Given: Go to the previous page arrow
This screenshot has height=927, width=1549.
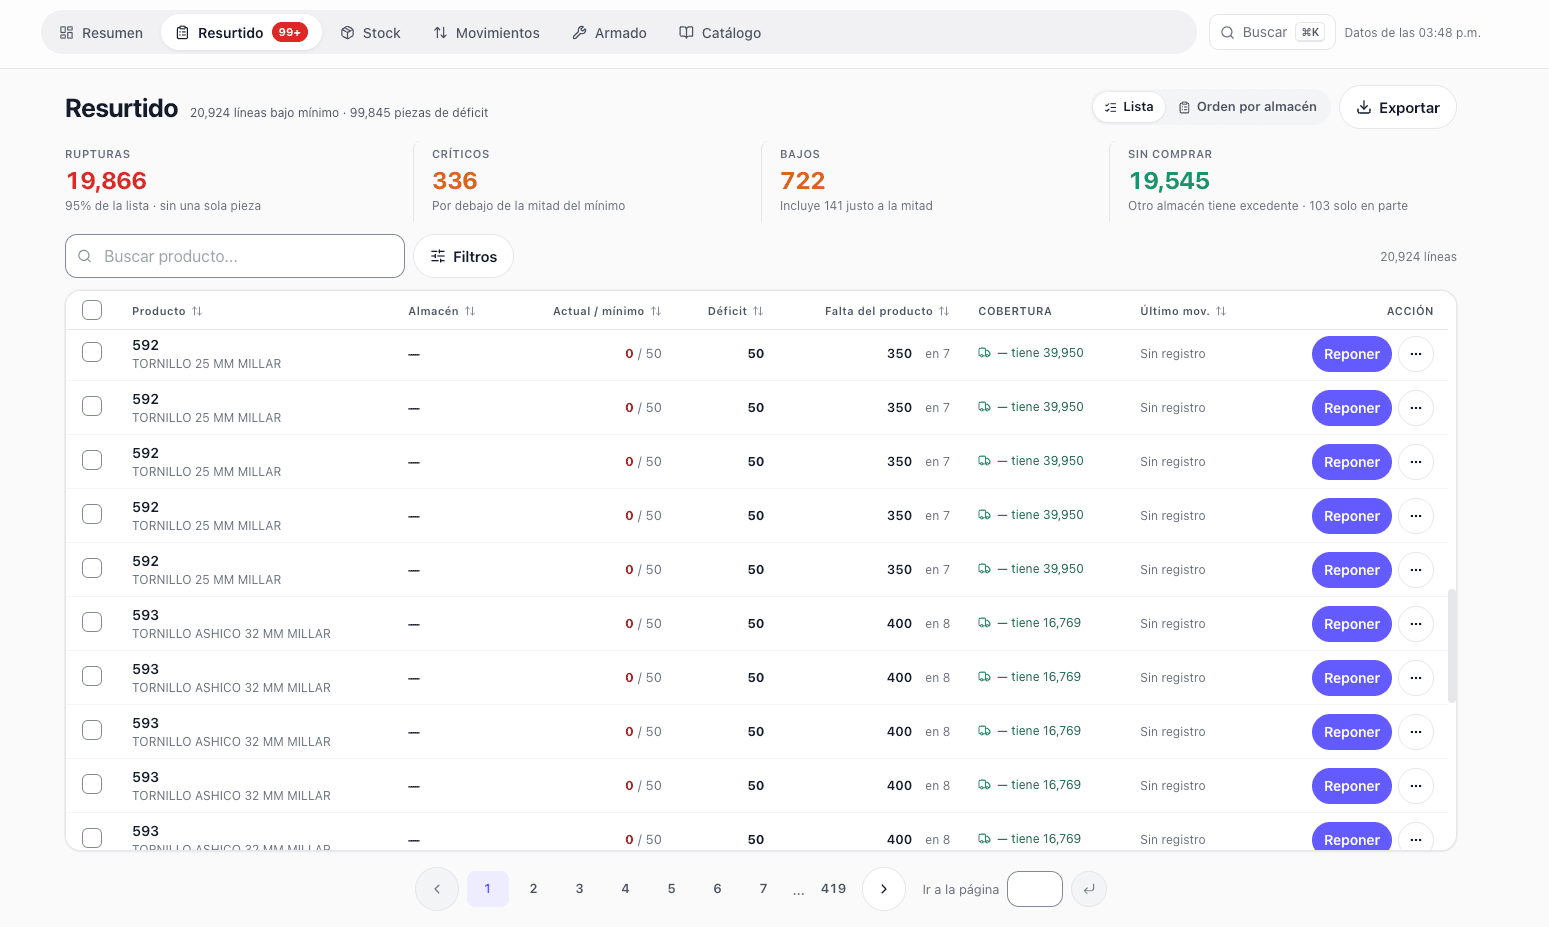Looking at the screenshot, I should [437, 889].
